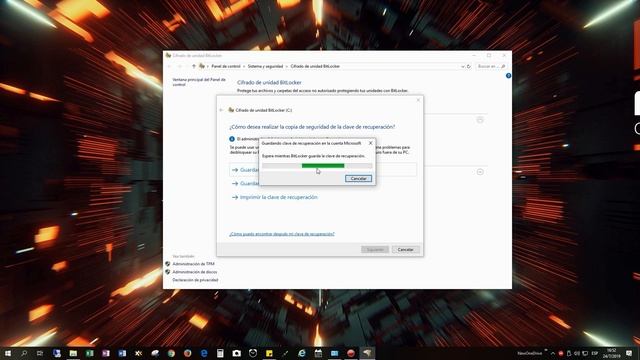Choose Imprimir la clave de recuperación
Viewport: 640px width, 360px height.
click(x=278, y=197)
